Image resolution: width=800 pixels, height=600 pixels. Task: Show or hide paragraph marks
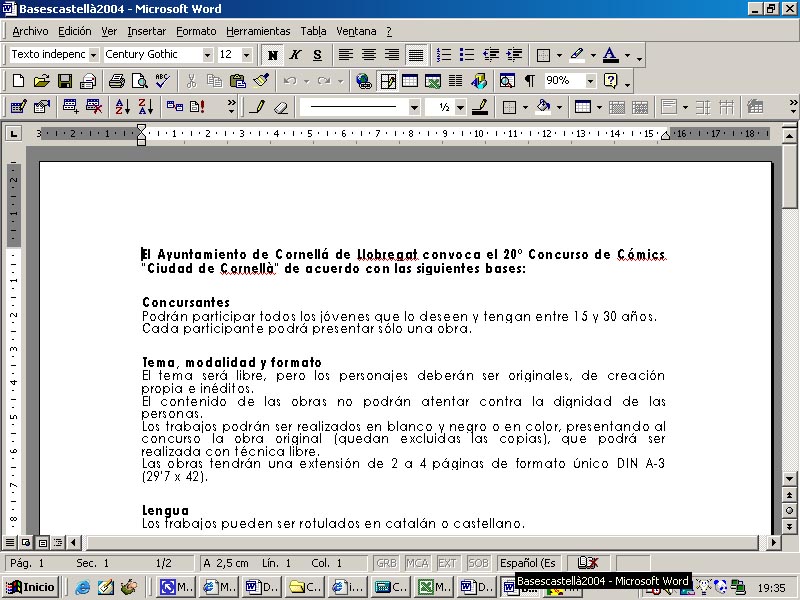(x=530, y=81)
